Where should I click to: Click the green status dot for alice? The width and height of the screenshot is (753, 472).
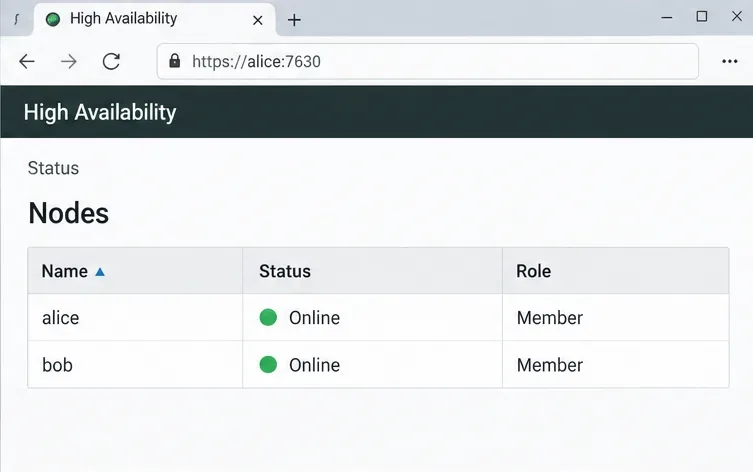[268, 317]
